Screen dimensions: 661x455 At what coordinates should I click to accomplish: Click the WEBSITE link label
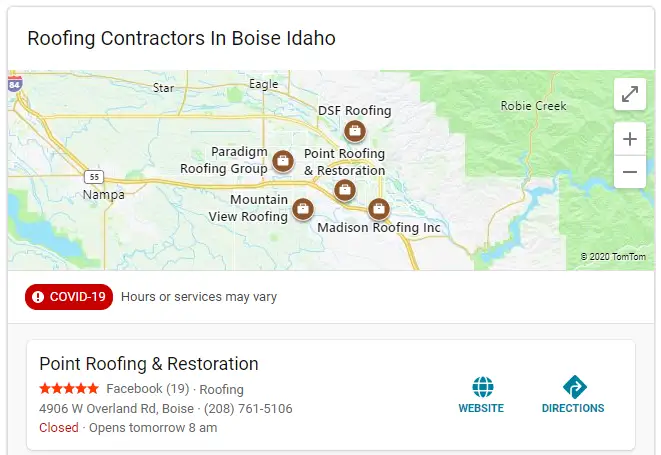(x=481, y=408)
